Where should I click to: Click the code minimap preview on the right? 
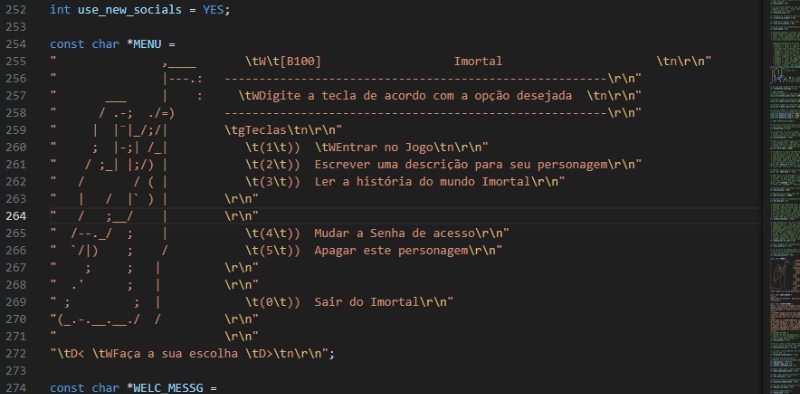[785, 197]
